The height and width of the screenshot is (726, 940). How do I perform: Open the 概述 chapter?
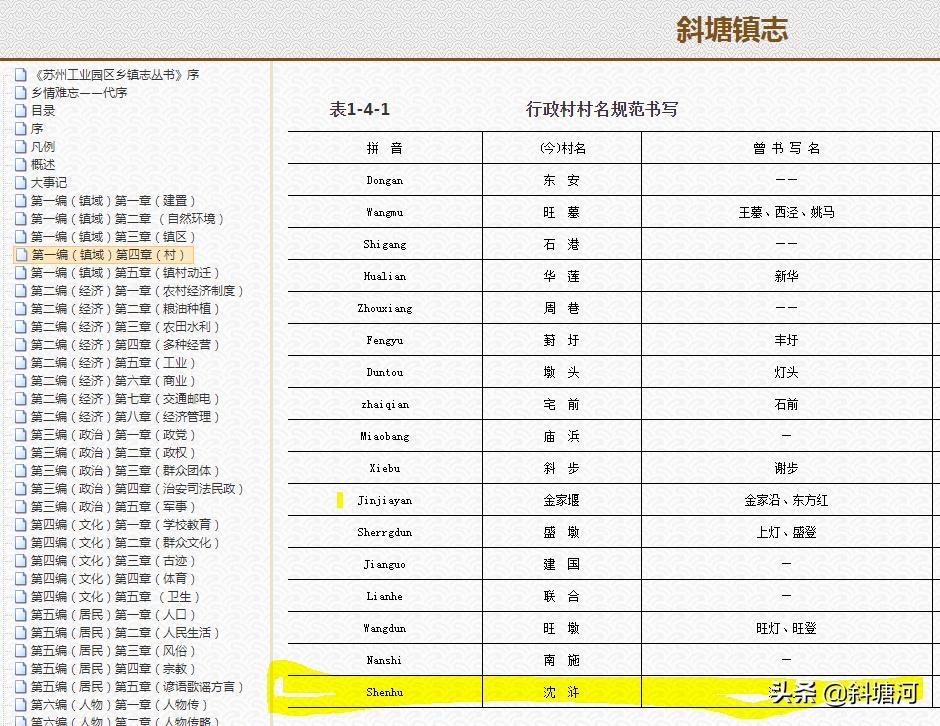(x=43, y=164)
